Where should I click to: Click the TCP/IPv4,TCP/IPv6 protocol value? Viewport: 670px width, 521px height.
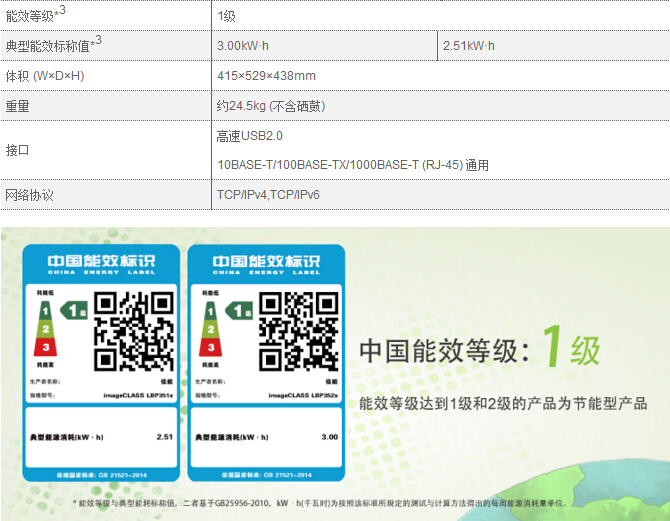[268, 195]
